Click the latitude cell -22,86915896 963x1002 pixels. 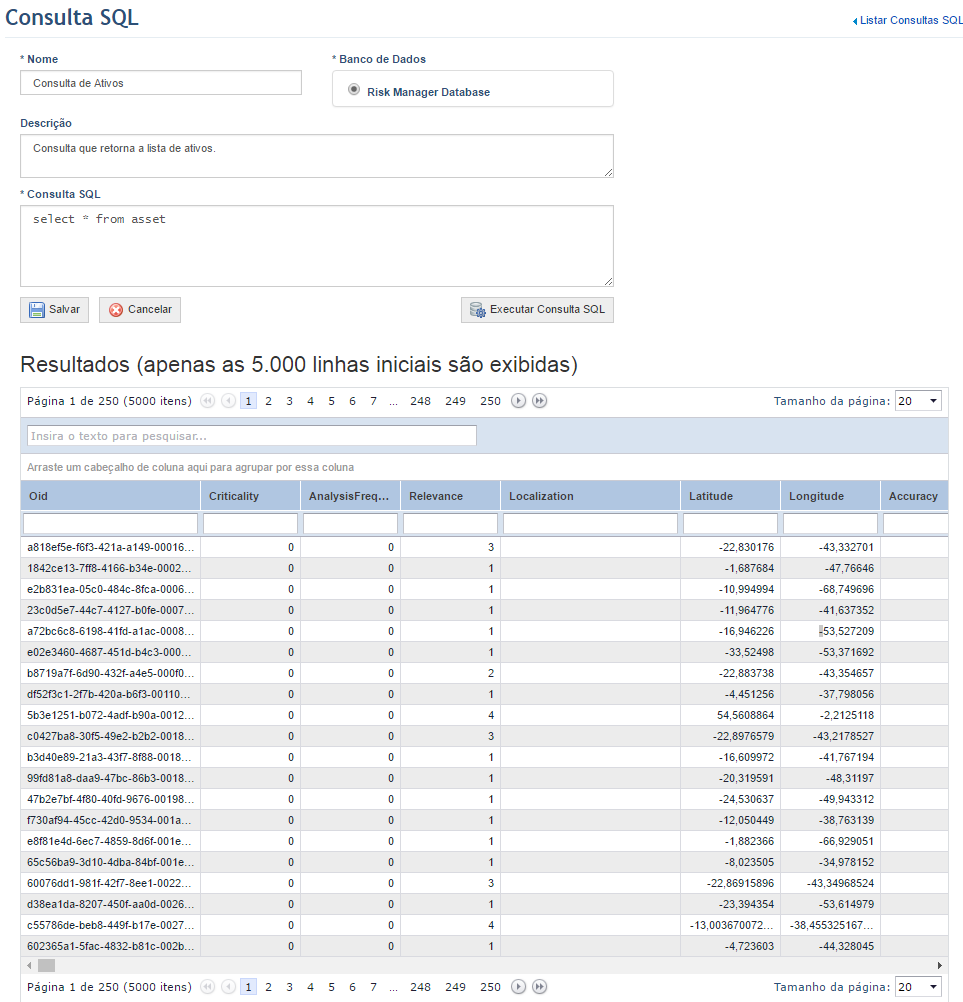tap(730, 883)
